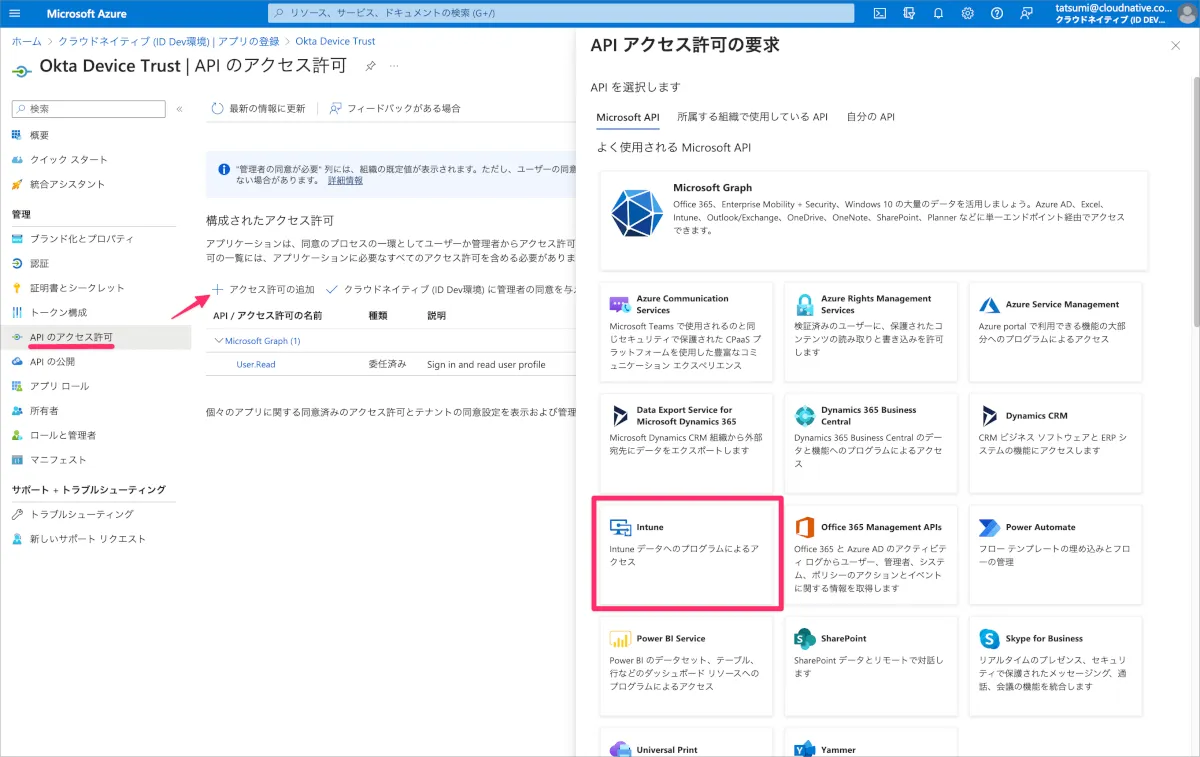Switch to 所属する組織で使用している API tab

752,117
